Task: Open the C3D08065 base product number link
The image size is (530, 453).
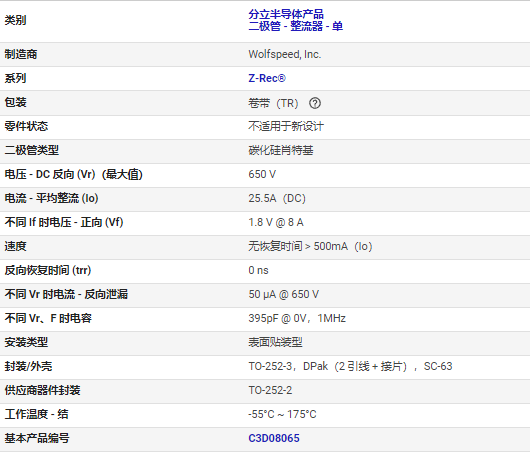Action: coord(274,438)
